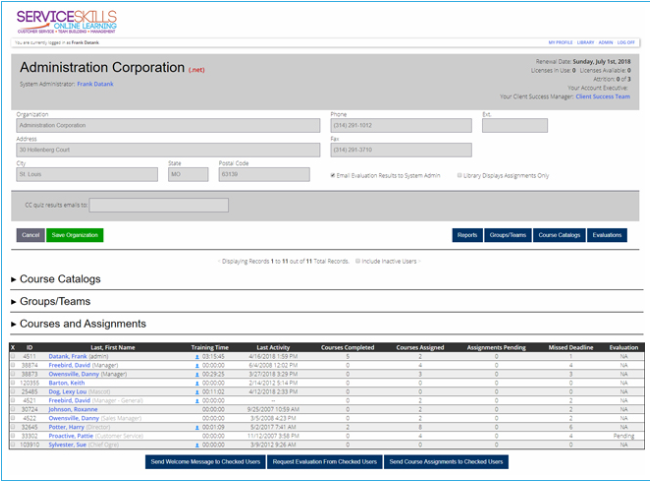Click user icon in Dog, Lexy Lou row
Image resolution: width=650 pixels, height=481 pixels.
click(197, 392)
